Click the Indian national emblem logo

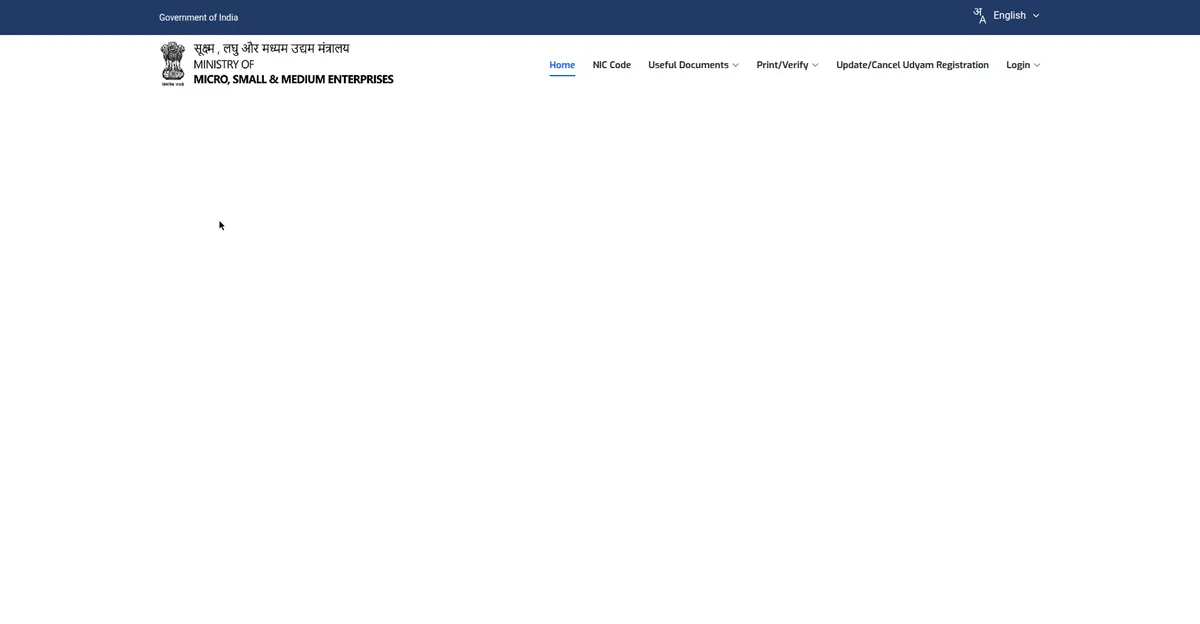[x=173, y=64]
